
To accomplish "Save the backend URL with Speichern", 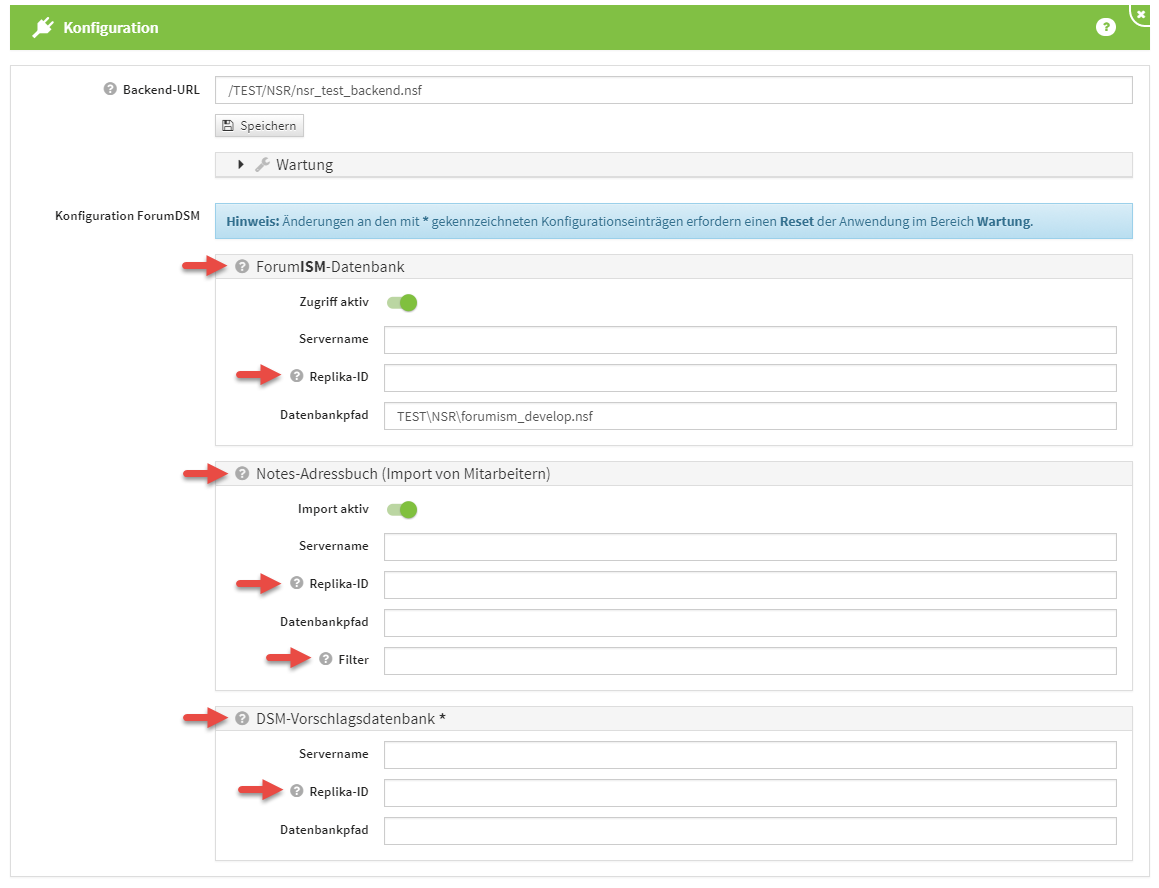I will (x=259, y=126).
